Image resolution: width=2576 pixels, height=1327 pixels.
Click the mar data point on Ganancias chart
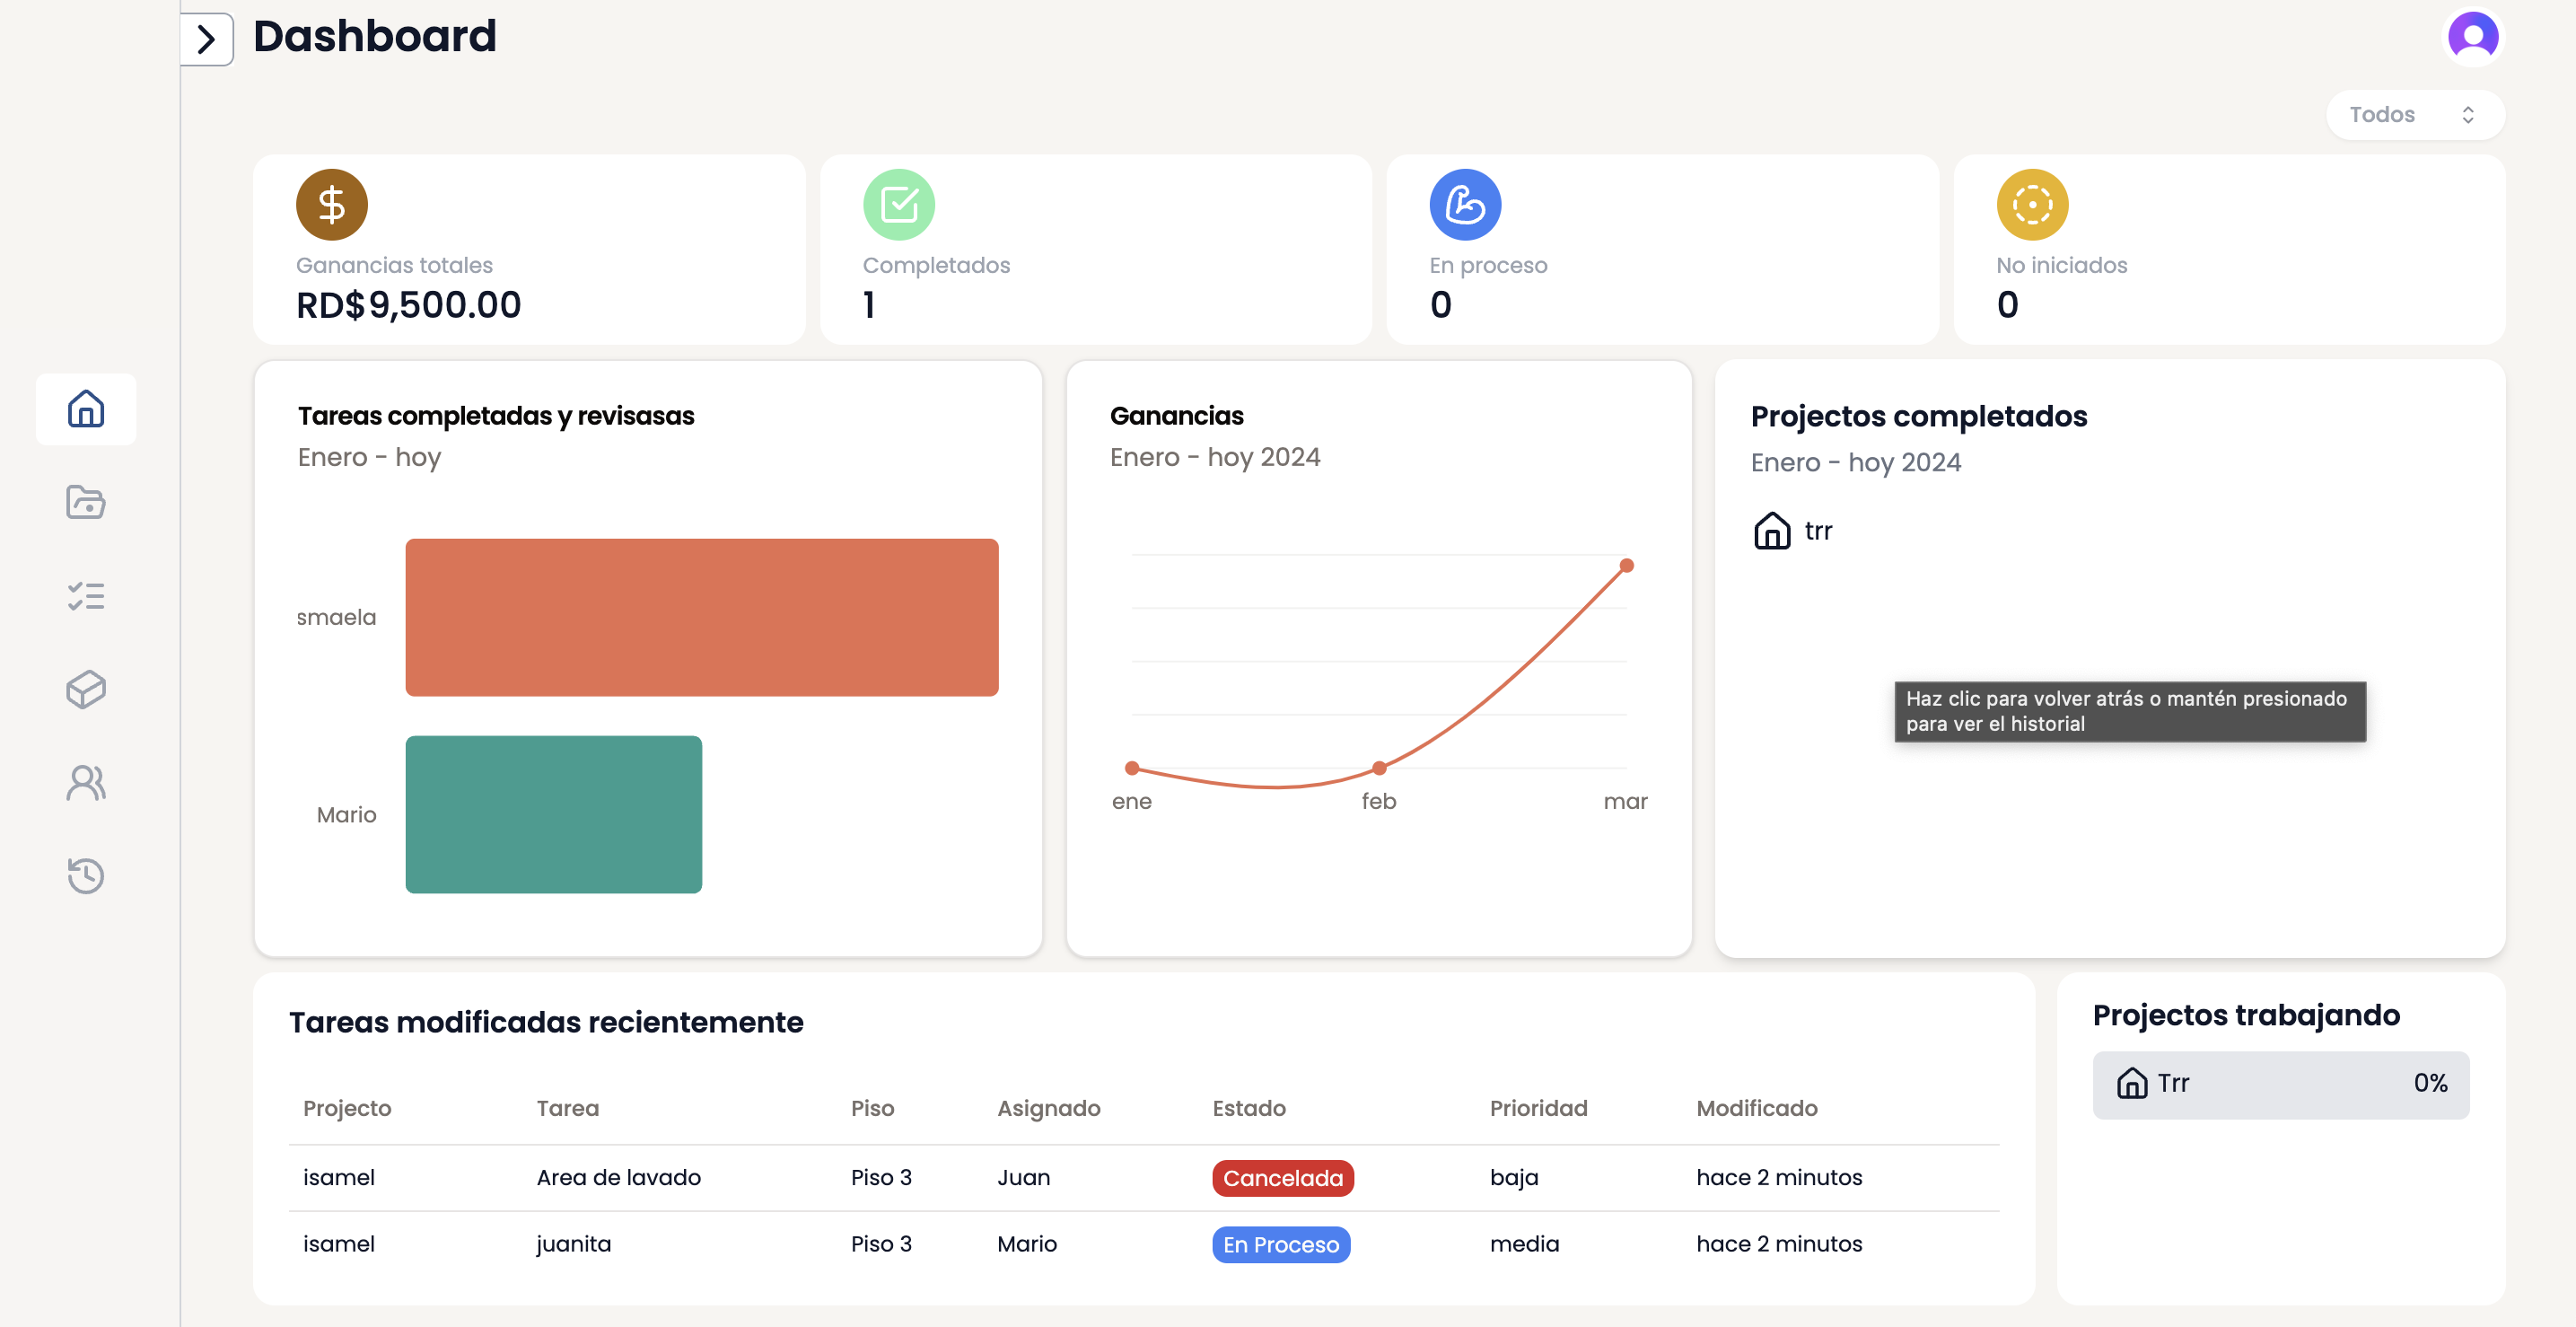(x=1626, y=566)
